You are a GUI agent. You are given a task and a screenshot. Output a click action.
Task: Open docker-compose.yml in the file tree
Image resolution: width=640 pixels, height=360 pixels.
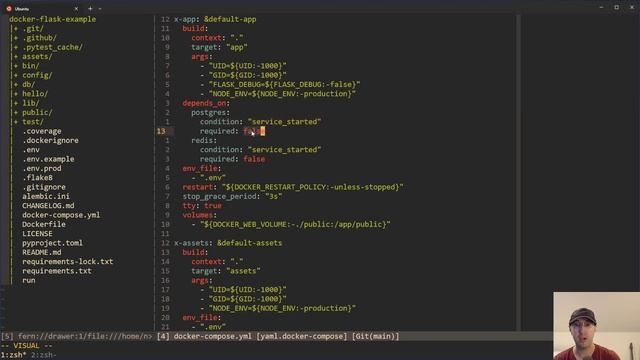pyautogui.click(x=61, y=215)
